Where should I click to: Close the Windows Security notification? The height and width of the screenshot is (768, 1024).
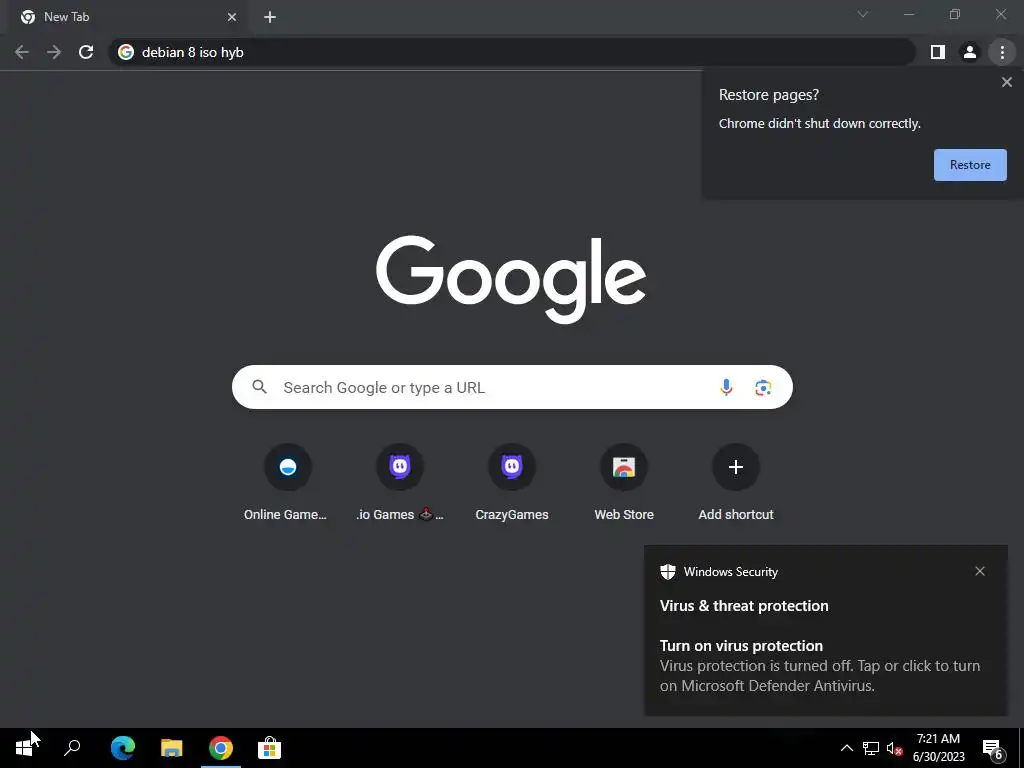[980, 571]
